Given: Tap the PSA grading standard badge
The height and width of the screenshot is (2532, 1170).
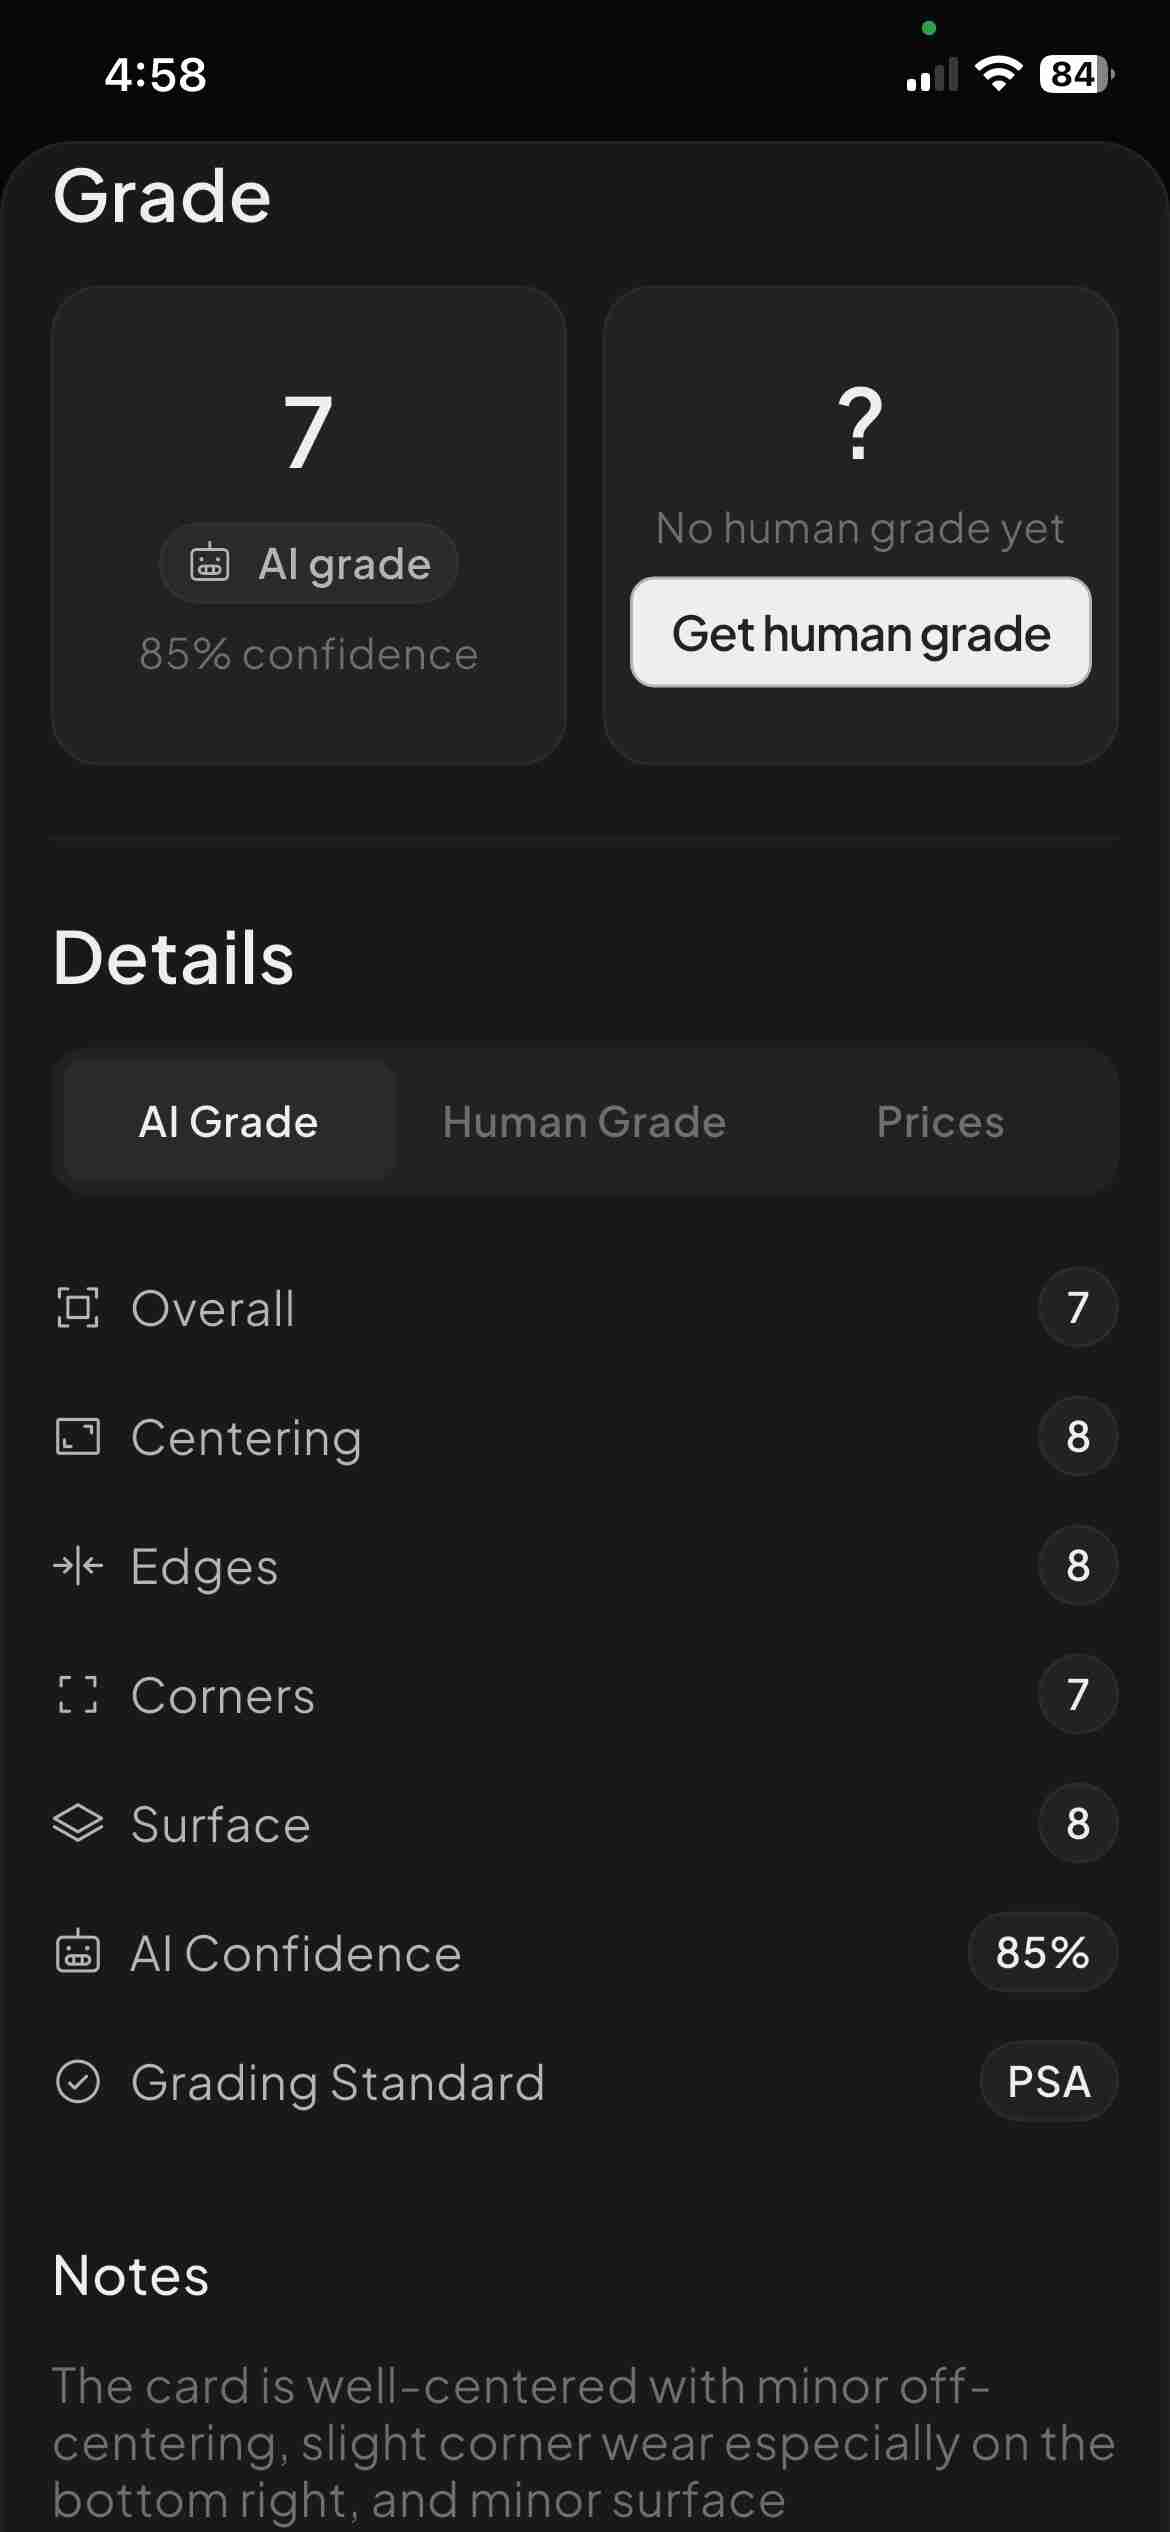Looking at the screenshot, I should point(1048,2082).
